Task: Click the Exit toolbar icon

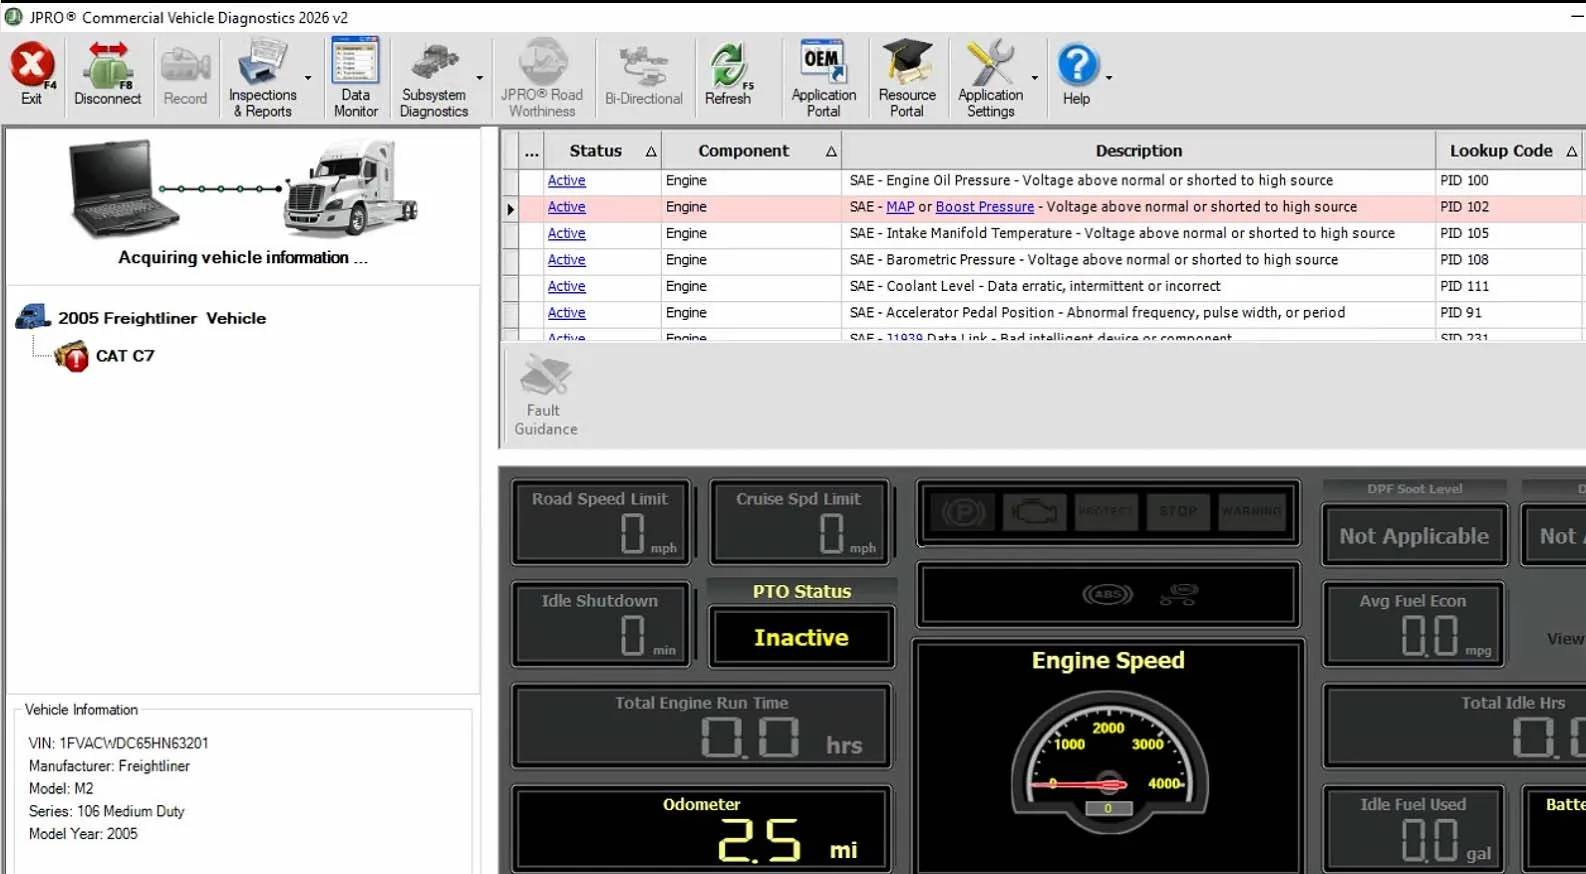Action: click(32, 74)
